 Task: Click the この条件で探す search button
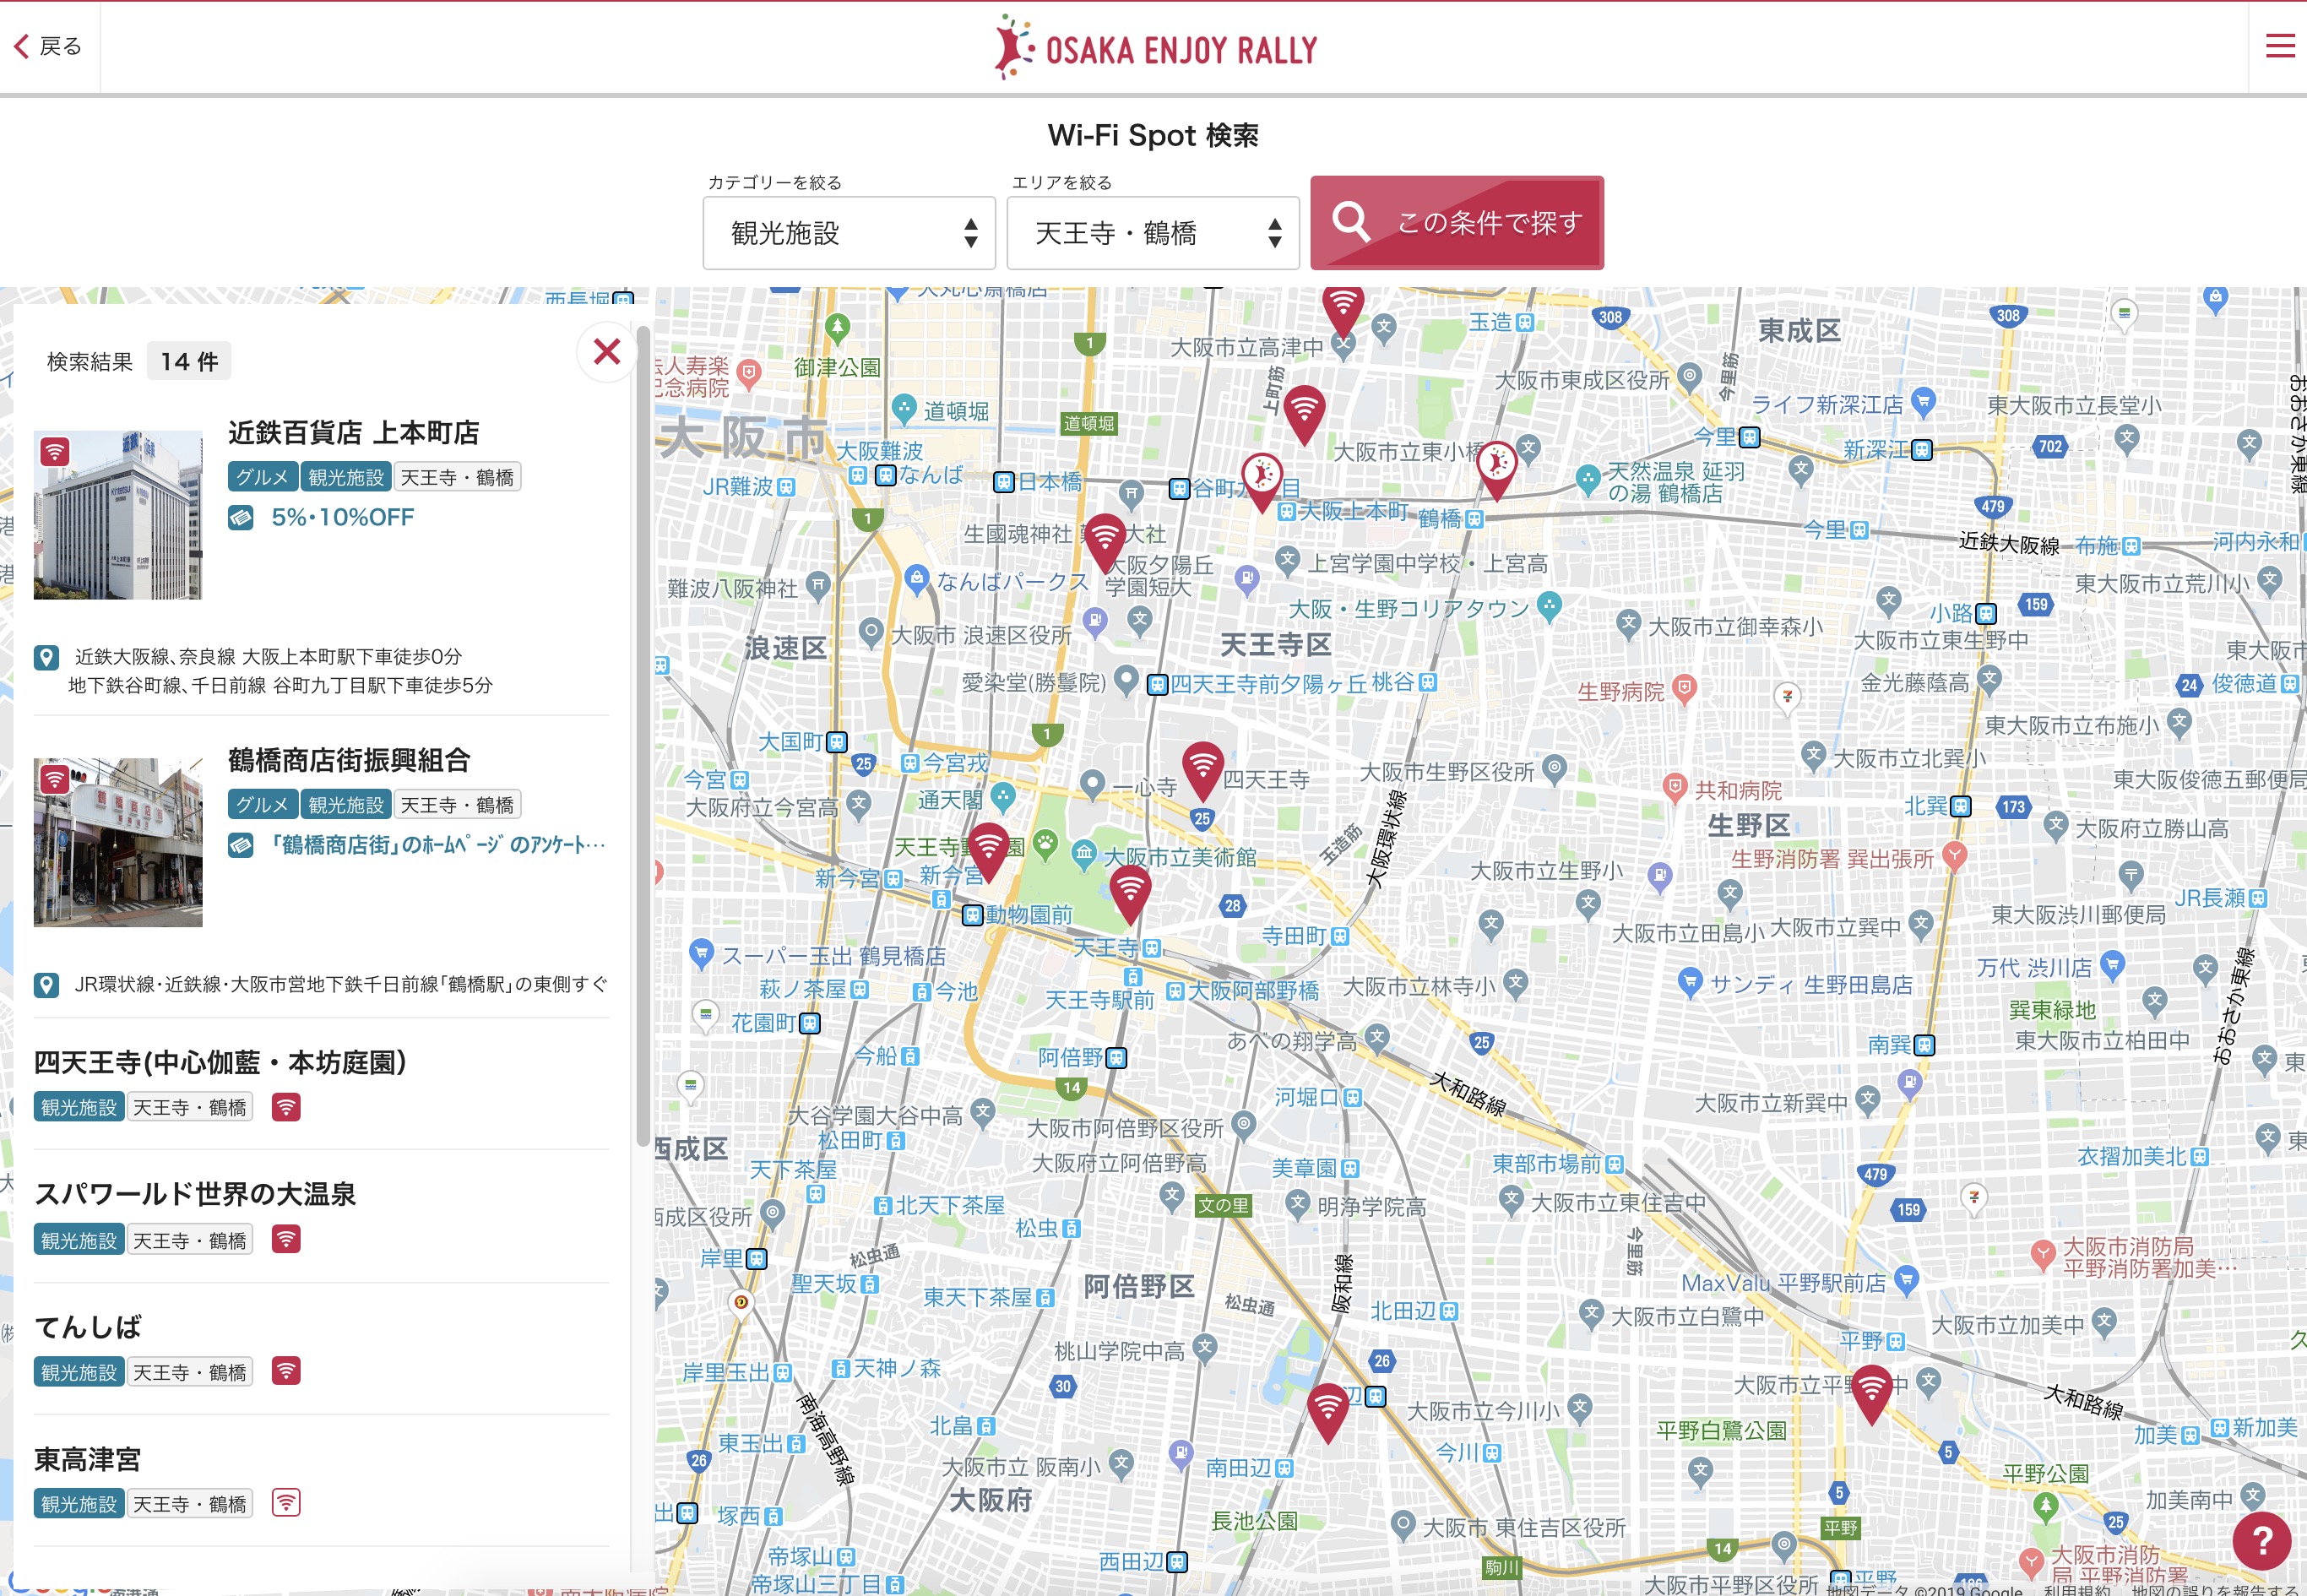tap(1457, 223)
